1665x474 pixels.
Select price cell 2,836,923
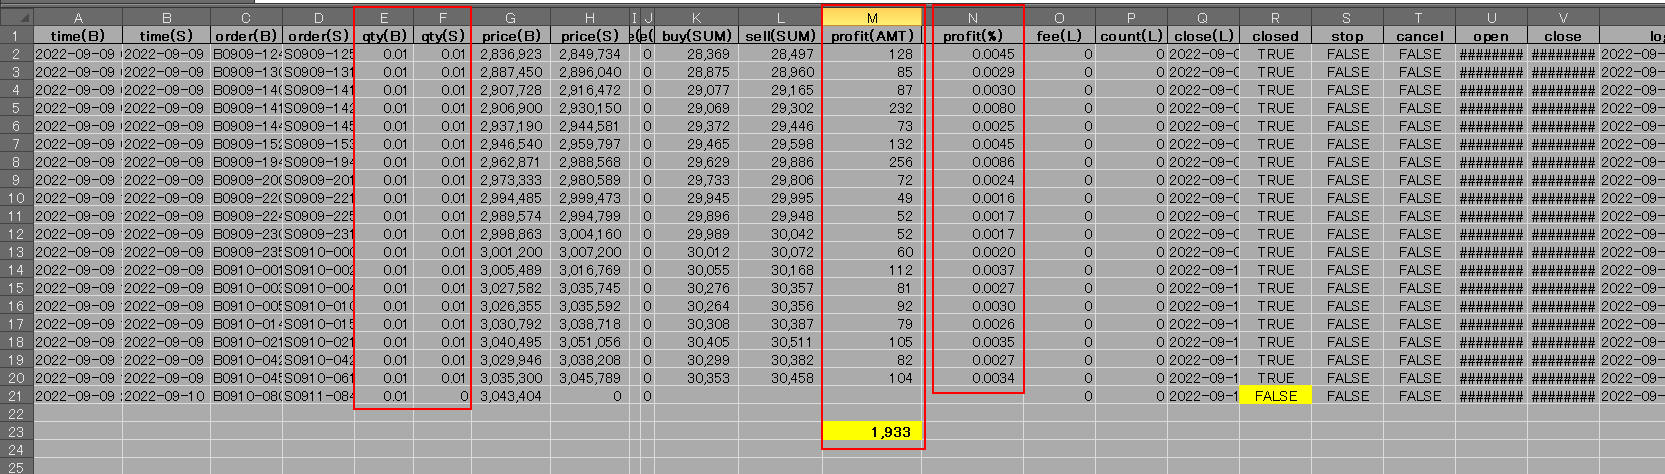(510, 54)
